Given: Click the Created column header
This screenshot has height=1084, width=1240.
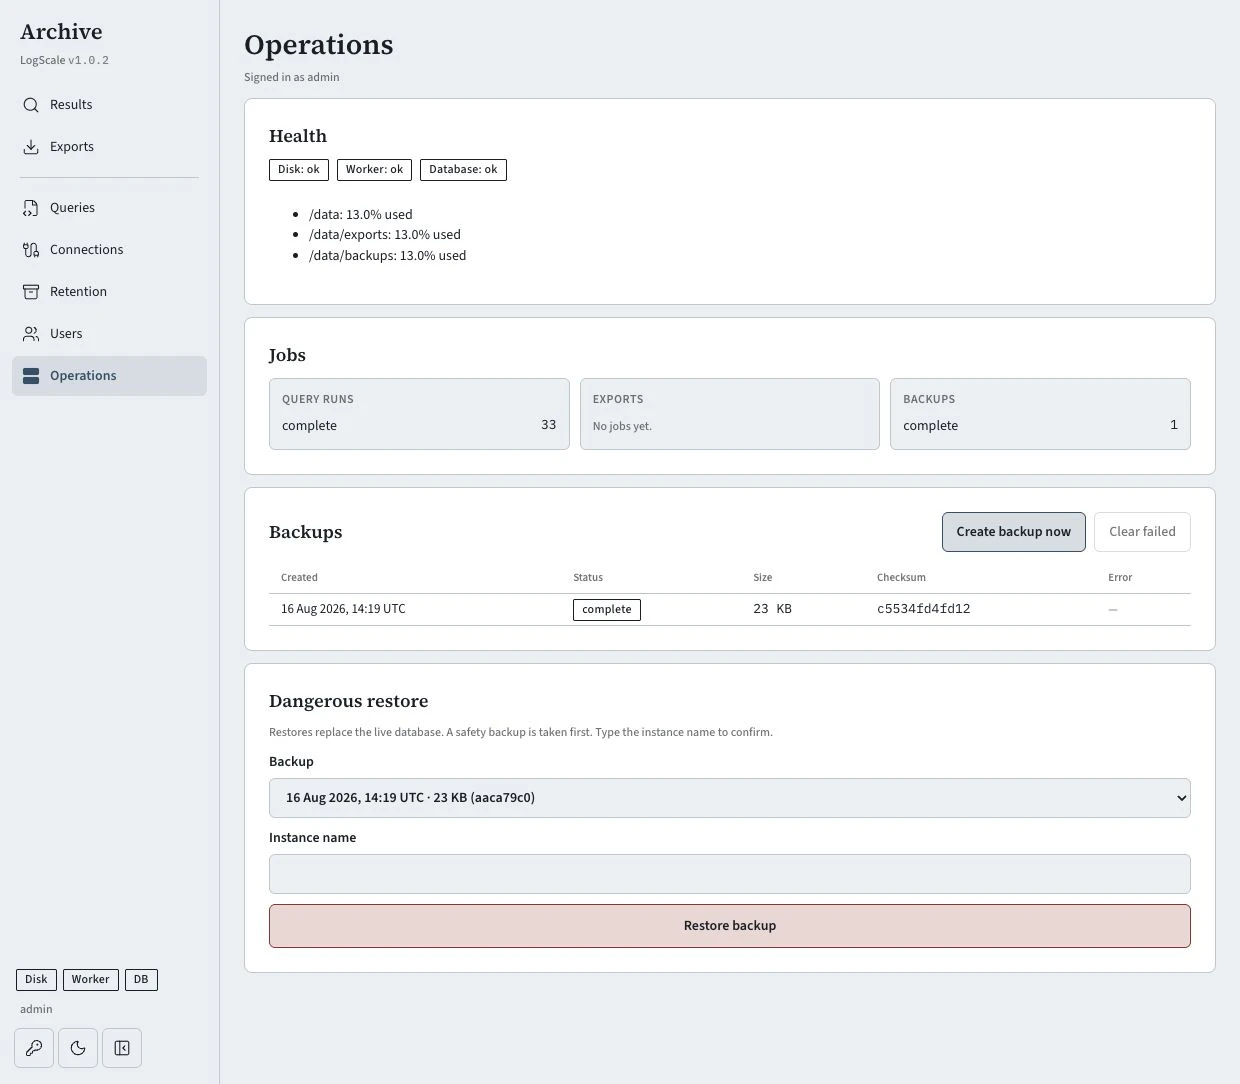Looking at the screenshot, I should (x=299, y=578).
